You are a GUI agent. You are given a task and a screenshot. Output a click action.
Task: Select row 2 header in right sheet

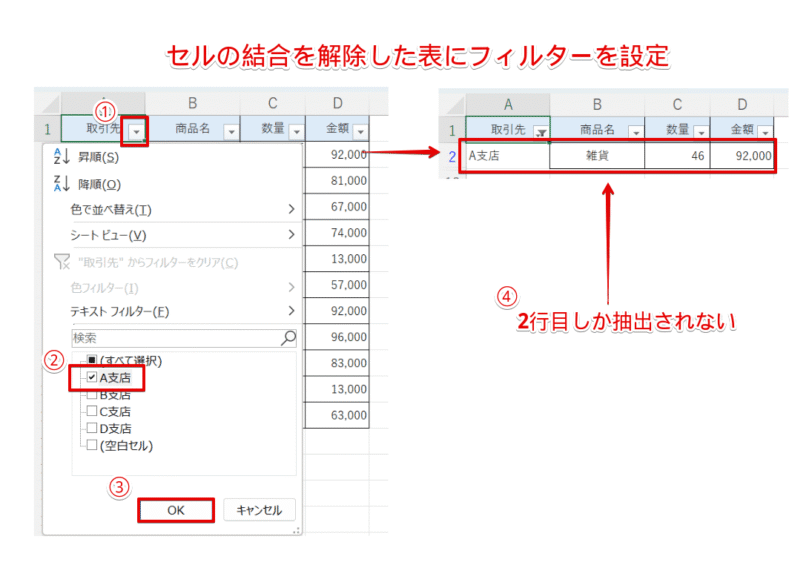(x=452, y=156)
